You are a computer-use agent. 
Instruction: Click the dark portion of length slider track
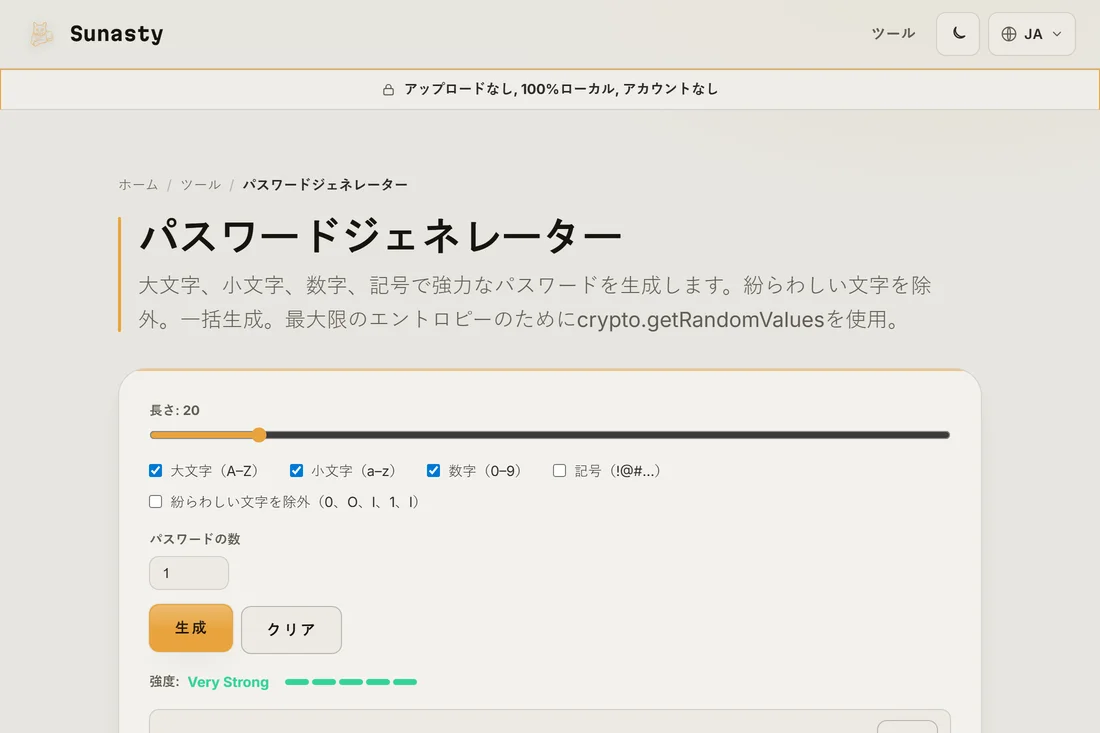[608, 435]
